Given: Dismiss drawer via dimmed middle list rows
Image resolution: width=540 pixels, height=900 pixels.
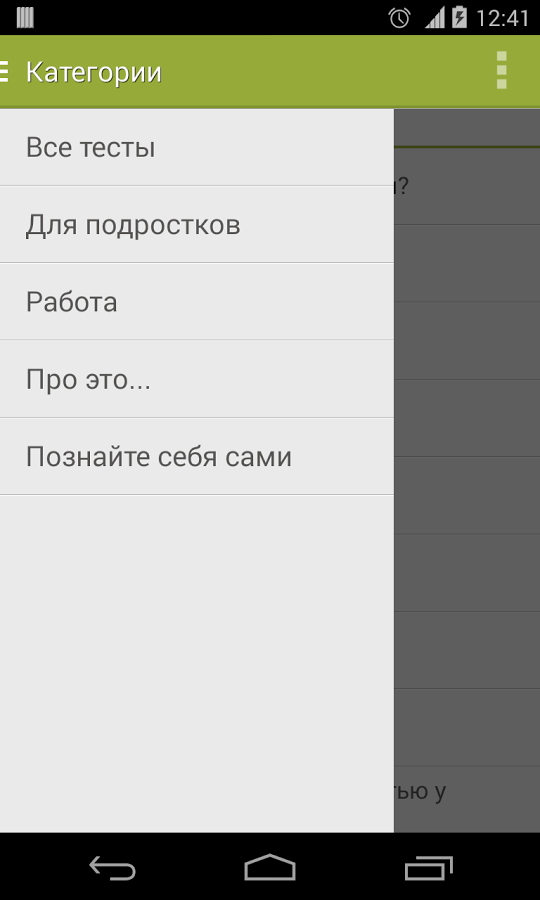Looking at the screenshot, I should tap(467, 495).
